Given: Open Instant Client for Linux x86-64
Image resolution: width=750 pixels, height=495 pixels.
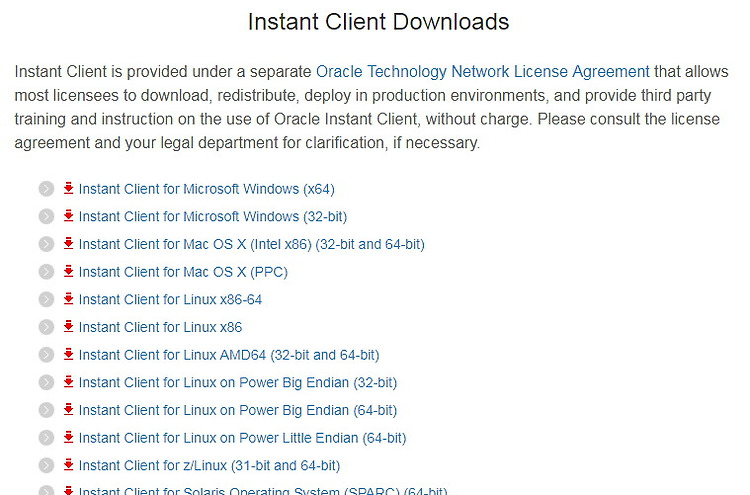Looking at the screenshot, I should click(170, 300).
